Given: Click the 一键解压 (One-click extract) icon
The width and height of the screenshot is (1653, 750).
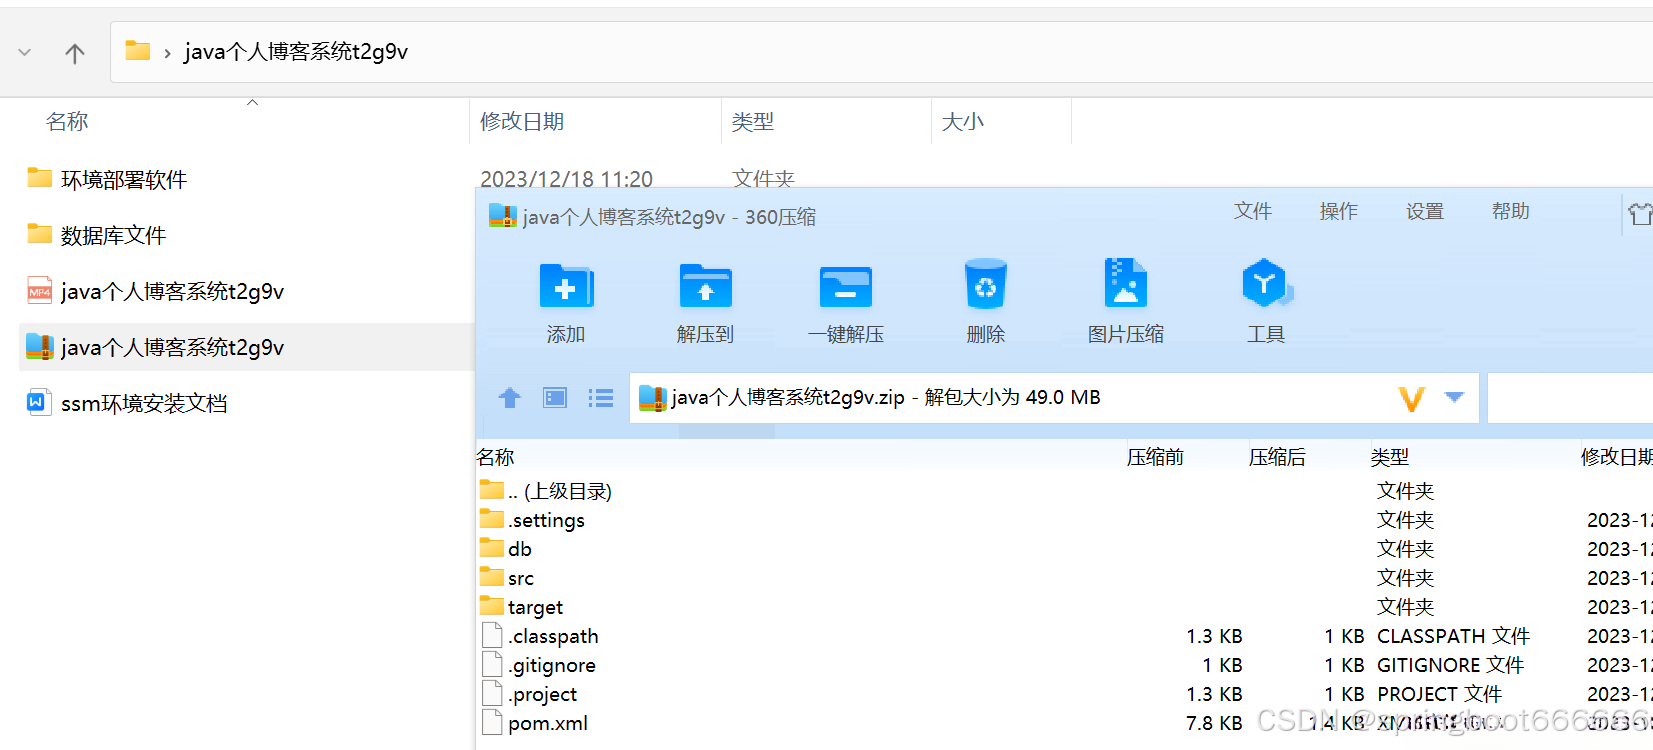Looking at the screenshot, I should pos(846,286).
